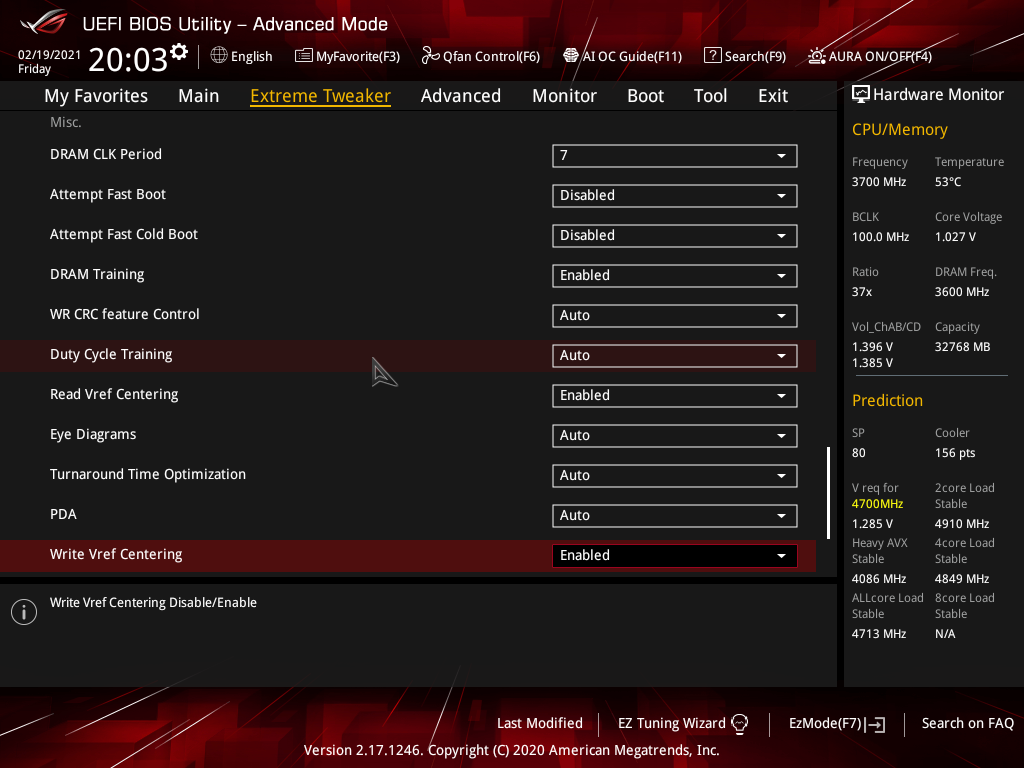Open MyFavorite(F3) label

(358, 57)
